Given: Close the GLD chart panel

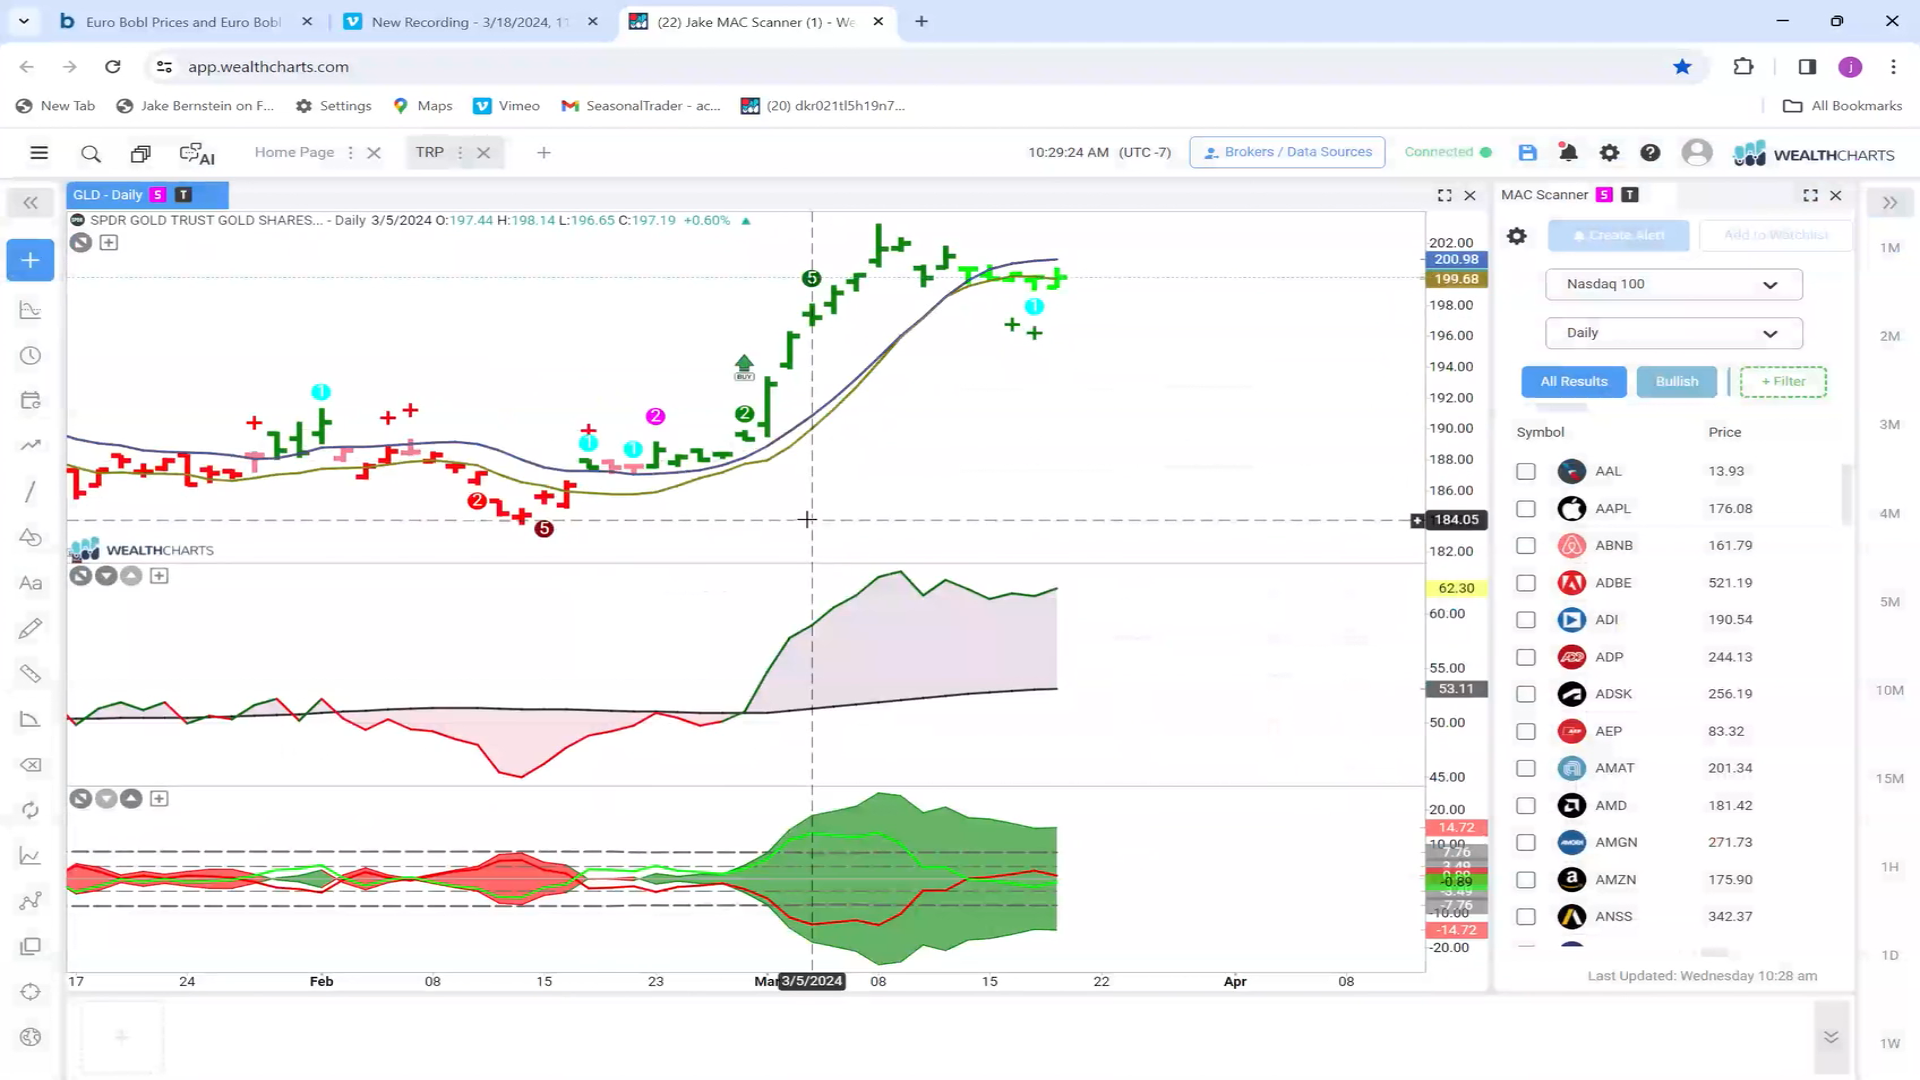Looking at the screenshot, I should (1470, 195).
